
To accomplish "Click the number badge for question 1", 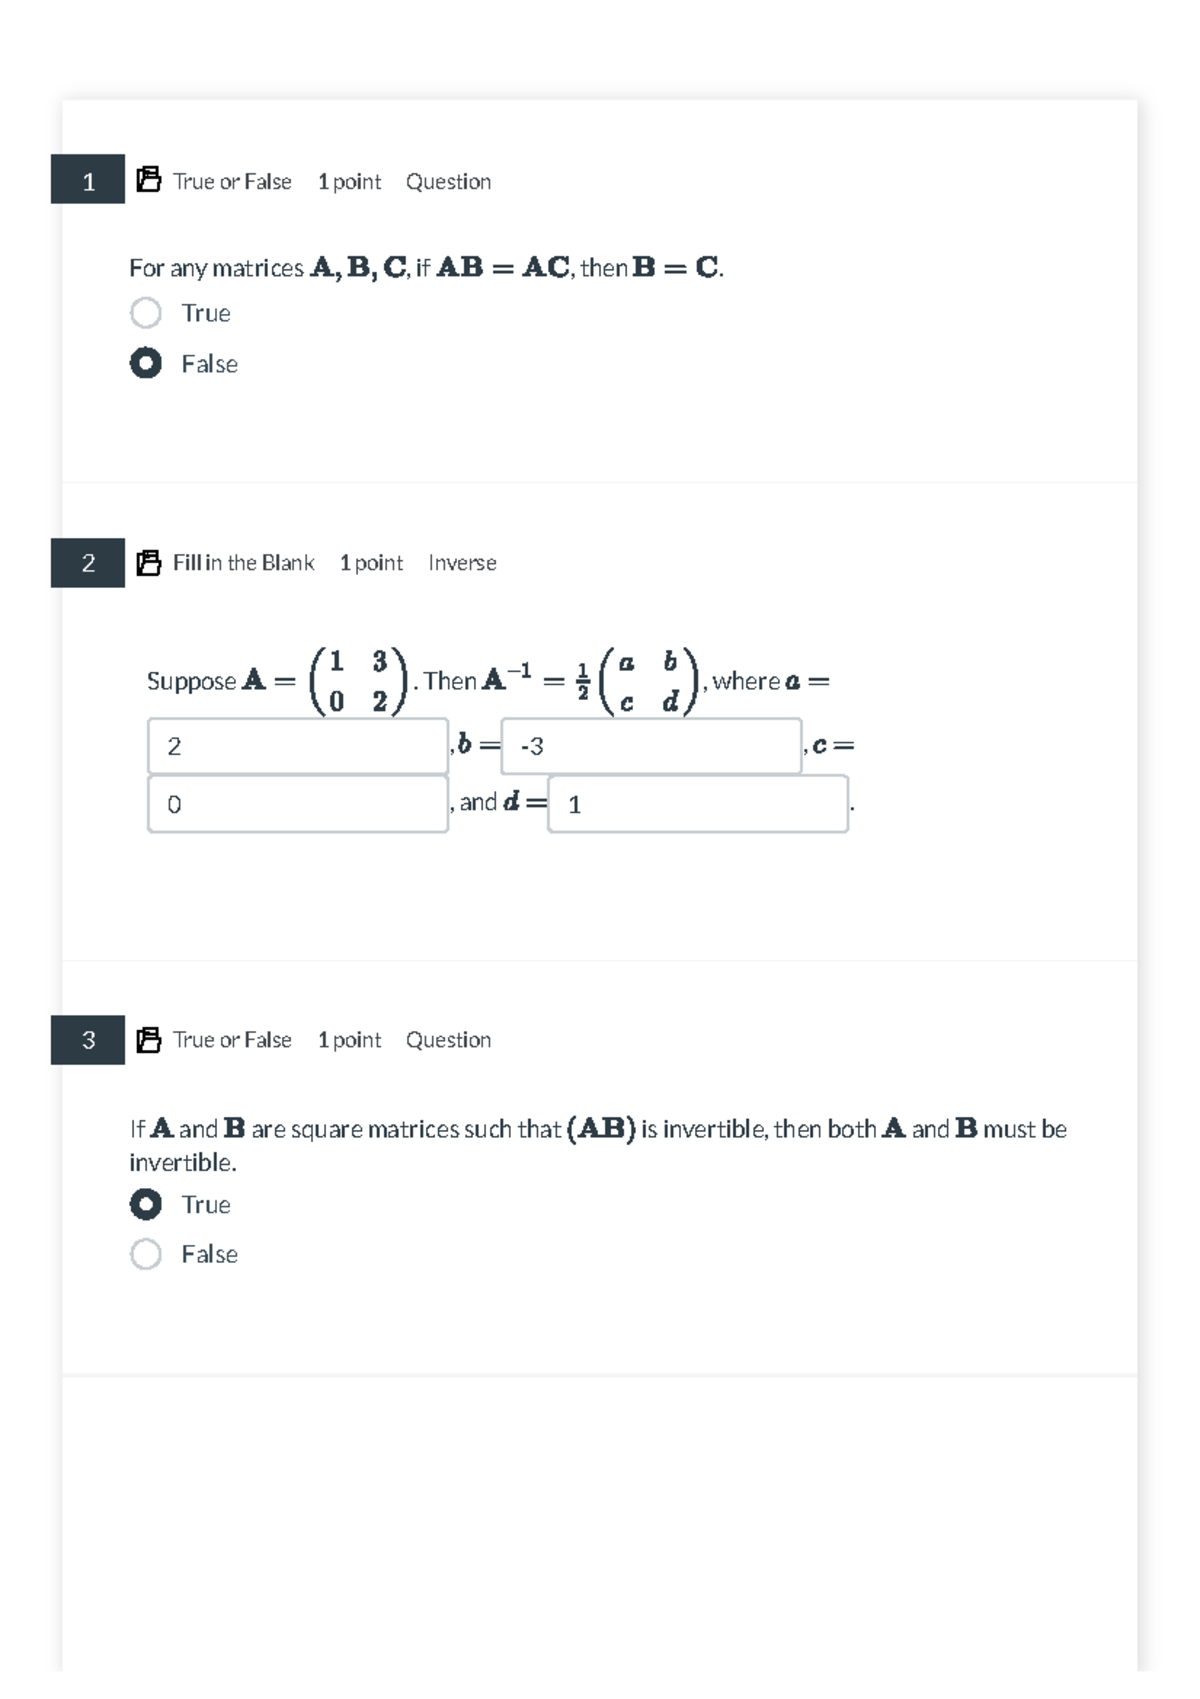I will (89, 182).
